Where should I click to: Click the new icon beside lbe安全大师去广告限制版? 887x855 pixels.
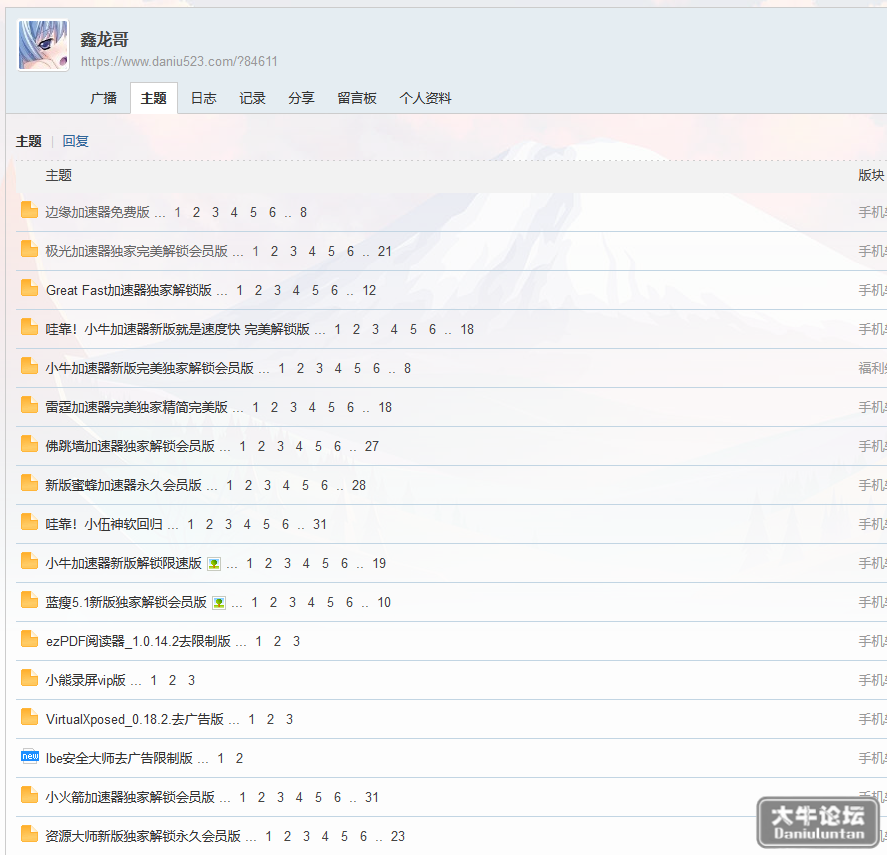coord(29,757)
